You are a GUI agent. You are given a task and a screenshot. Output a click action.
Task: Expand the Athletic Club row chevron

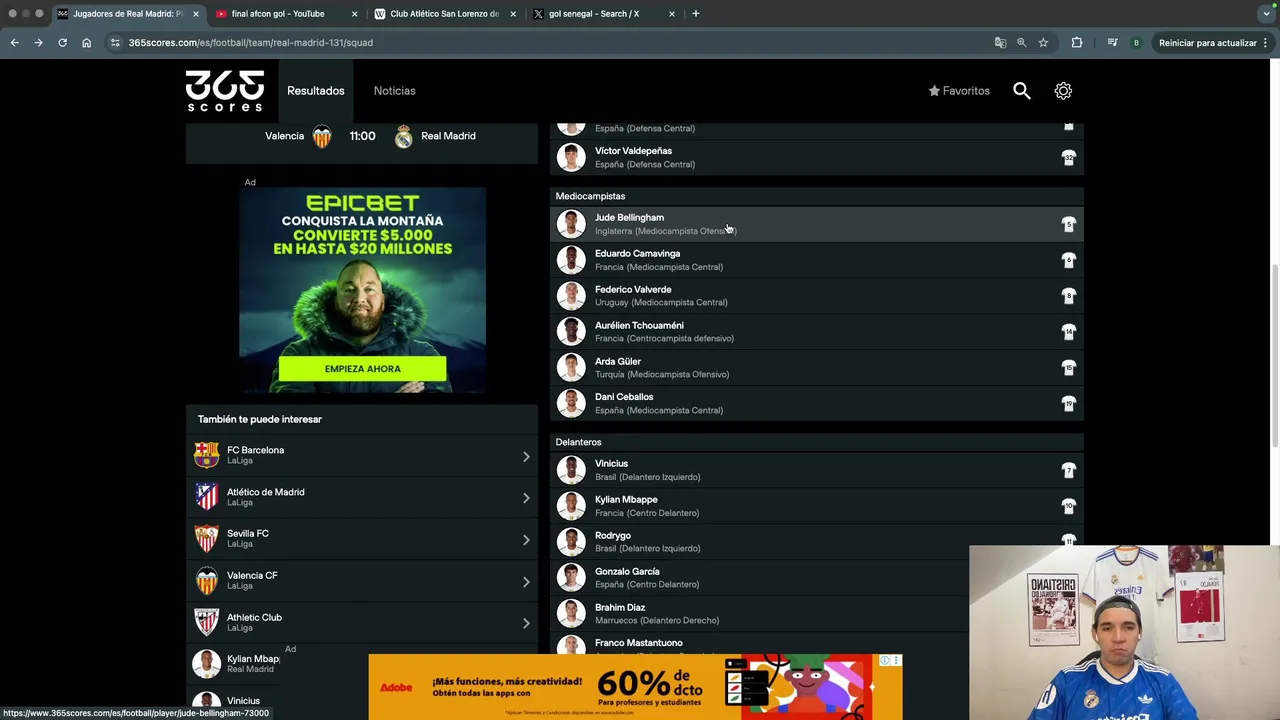click(526, 623)
